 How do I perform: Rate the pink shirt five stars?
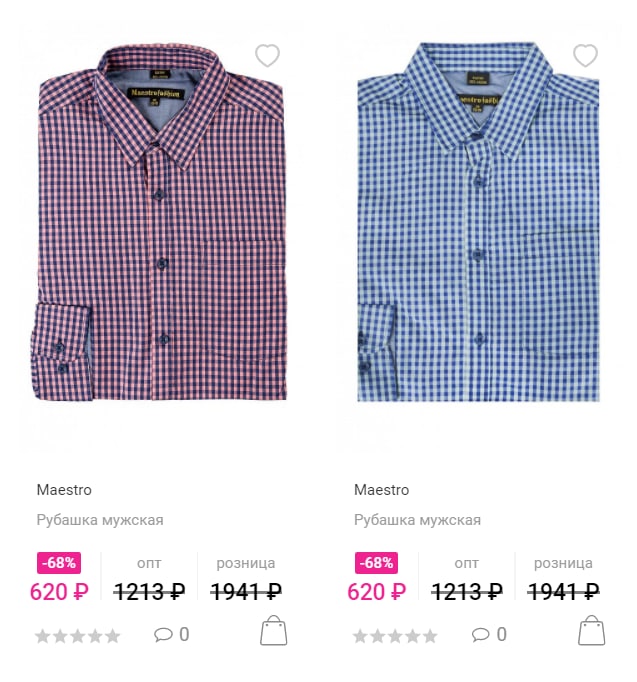tap(112, 636)
